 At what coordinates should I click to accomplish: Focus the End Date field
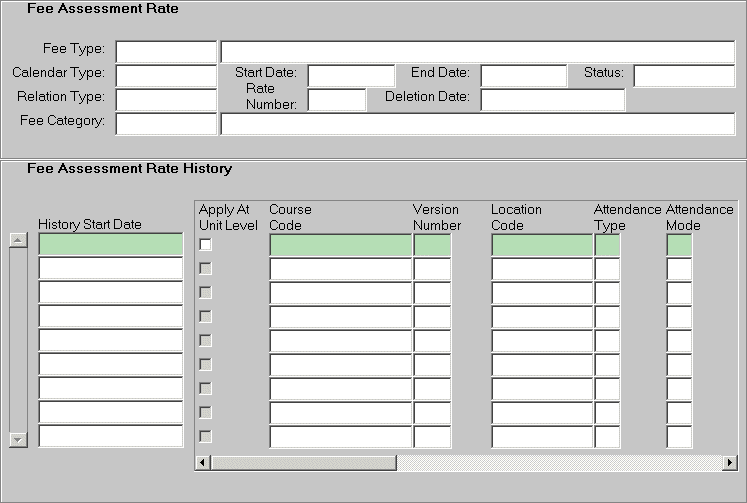524,76
